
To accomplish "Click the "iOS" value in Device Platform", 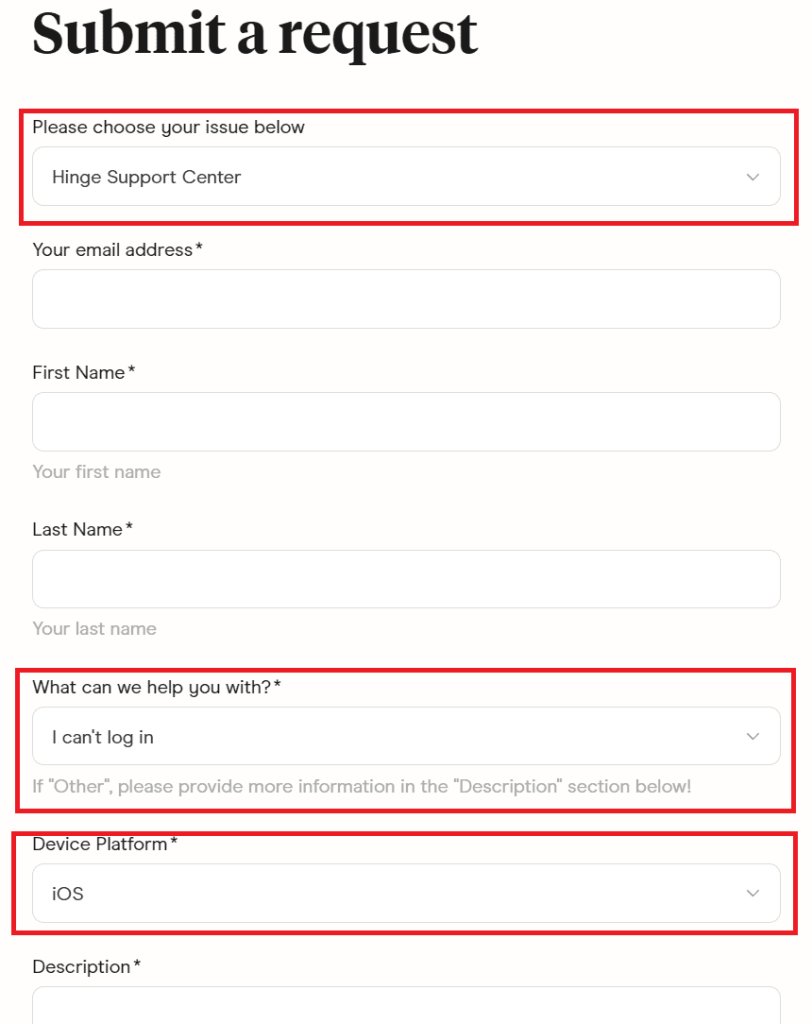I will point(66,893).
